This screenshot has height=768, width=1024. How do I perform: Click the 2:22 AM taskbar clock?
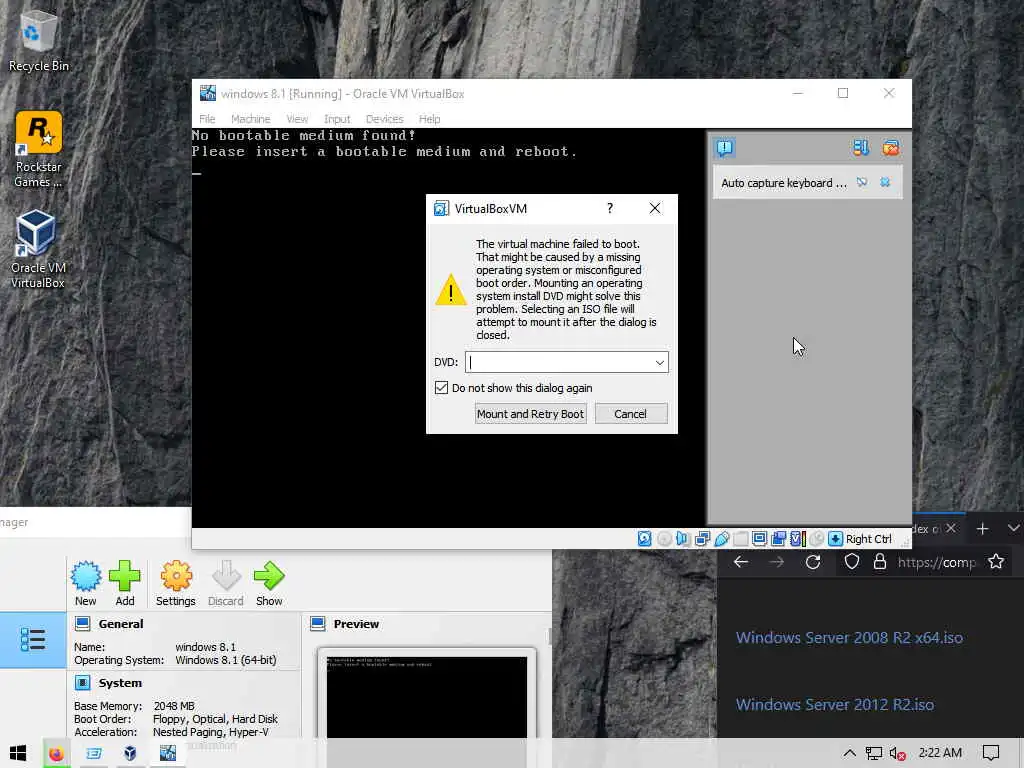coord(940,753)
